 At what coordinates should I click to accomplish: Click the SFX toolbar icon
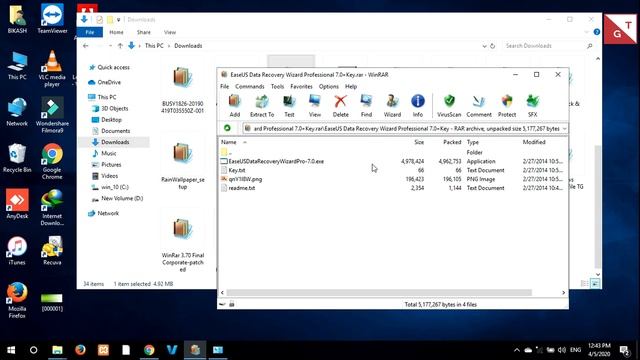(x=533, y=106)
